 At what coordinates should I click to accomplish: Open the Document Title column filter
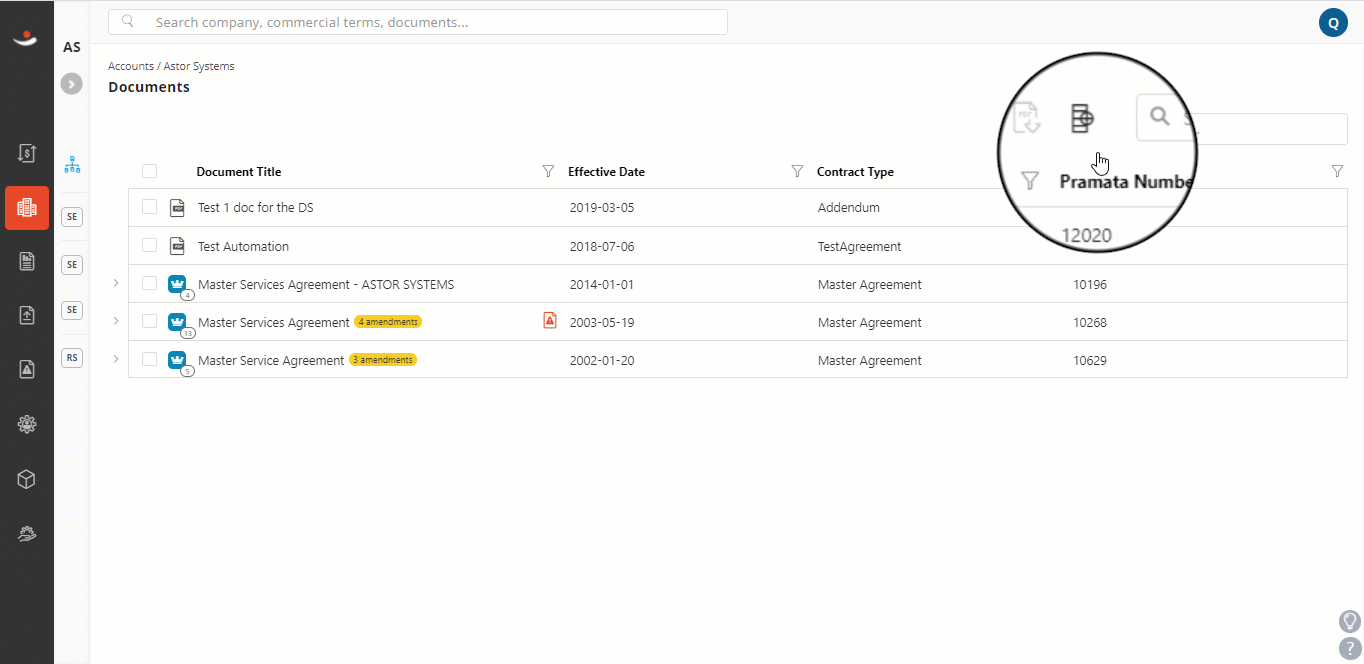pos(548,171)
